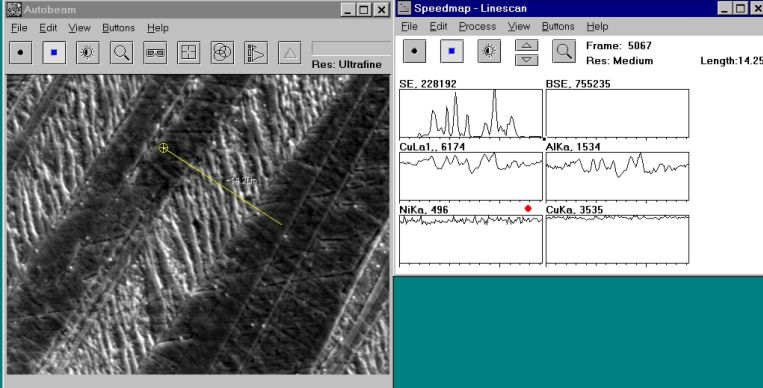Click the up arrow stepper in Speedmap
Viewport: 763px width, 388px height.
[x=527, y=45]
